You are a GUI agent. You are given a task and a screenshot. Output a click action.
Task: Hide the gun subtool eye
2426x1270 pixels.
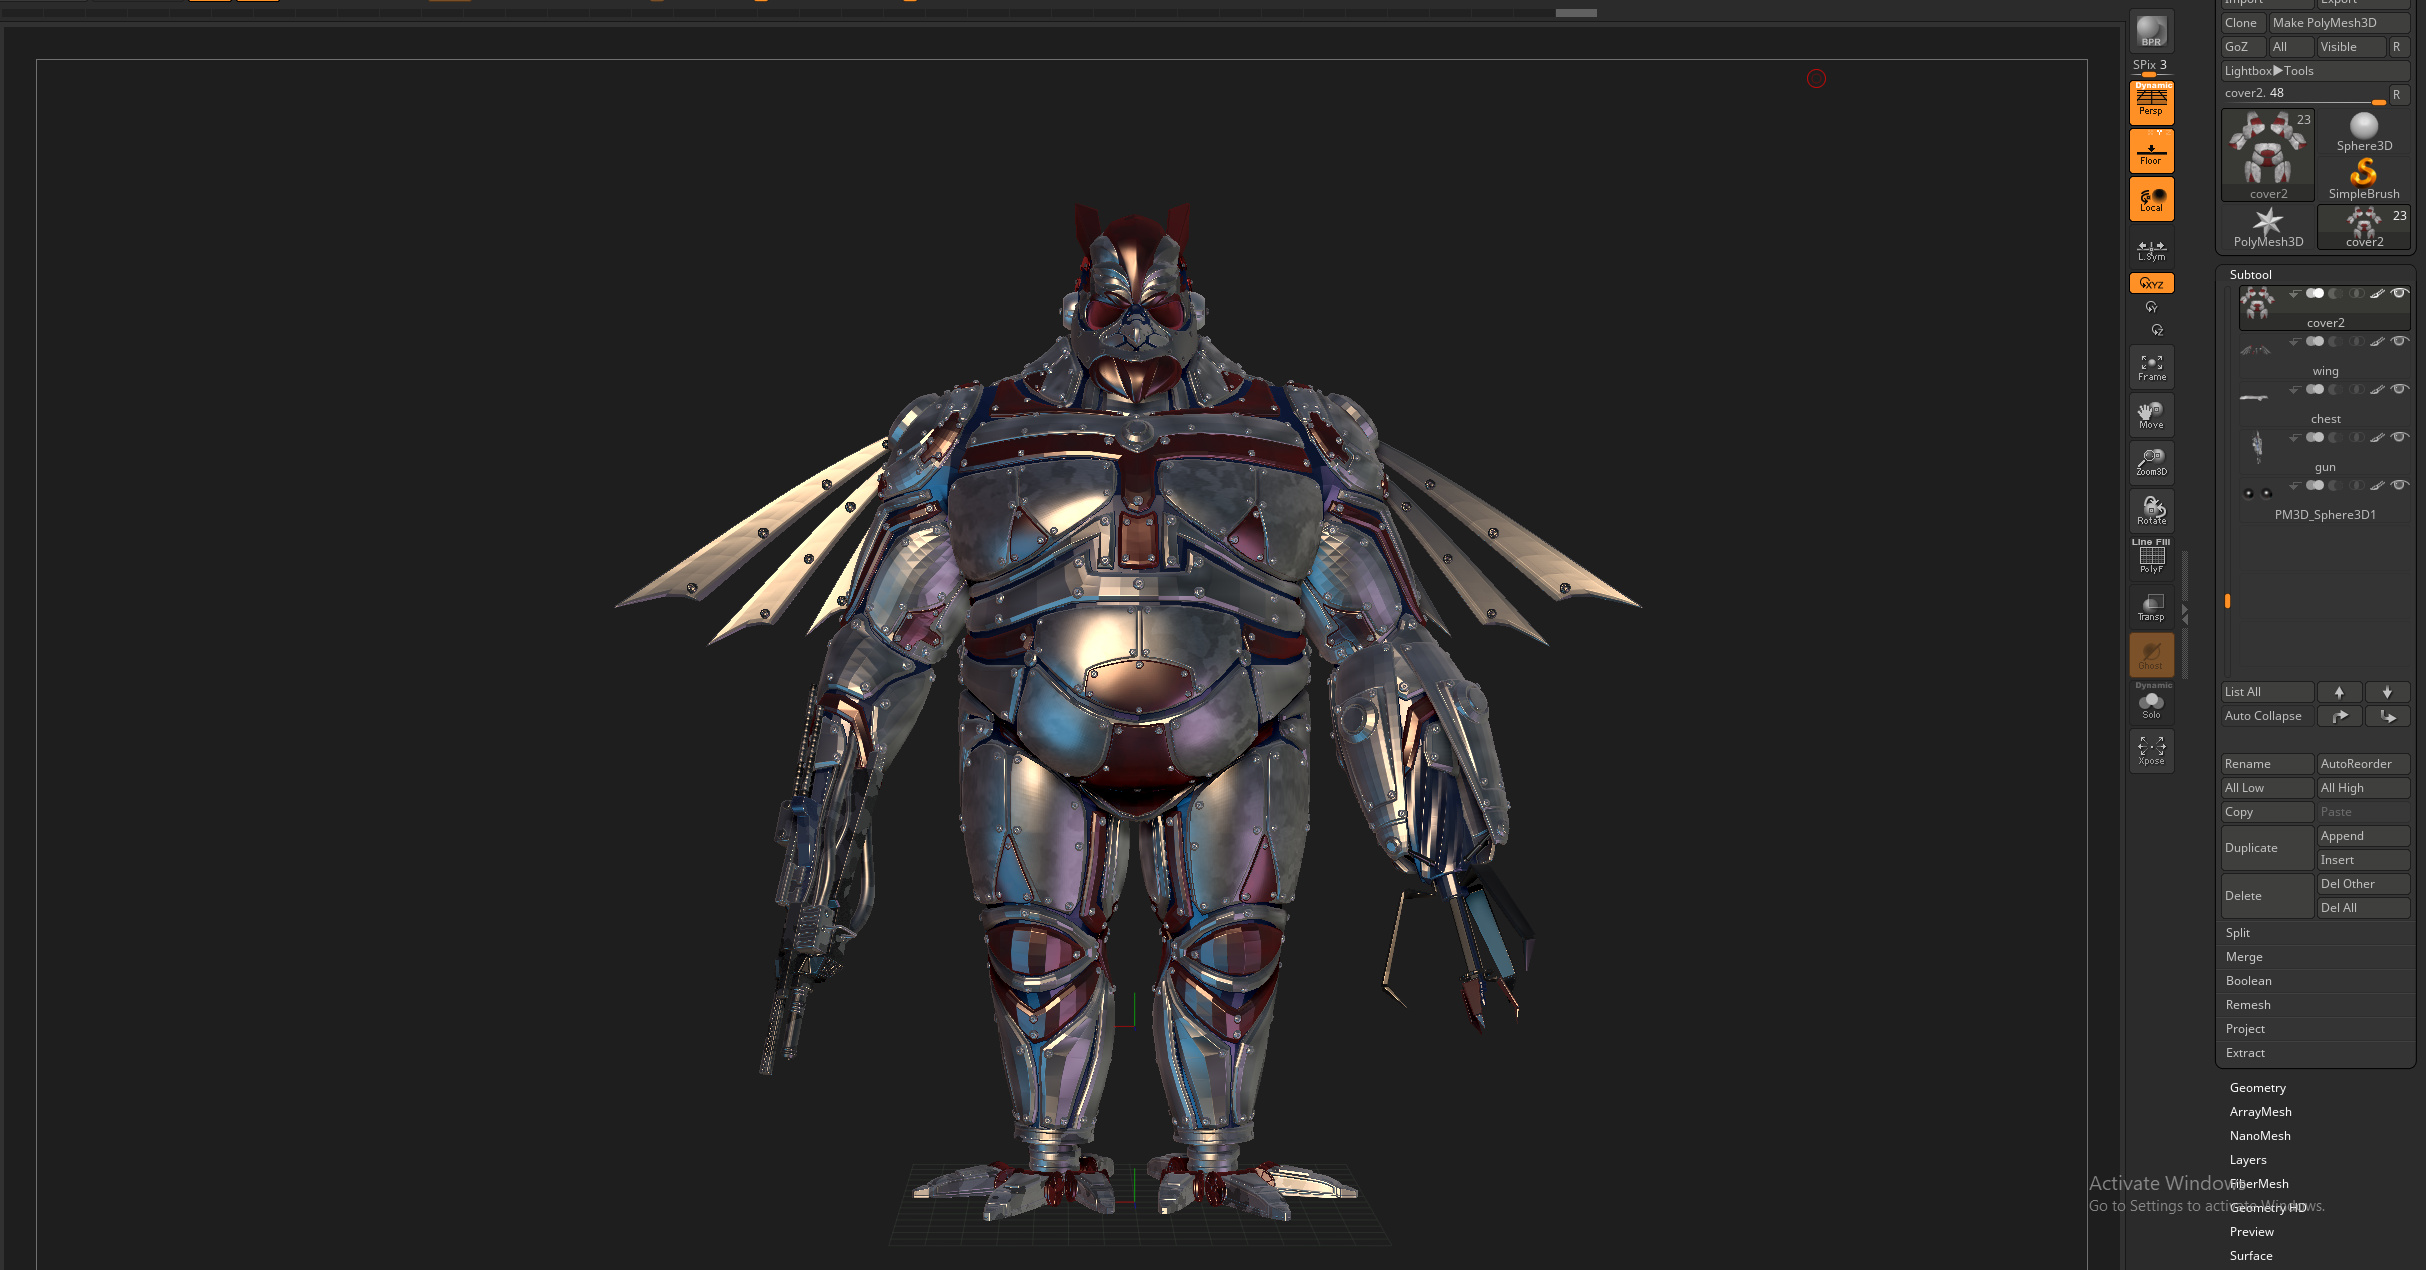pos(2399,438)
